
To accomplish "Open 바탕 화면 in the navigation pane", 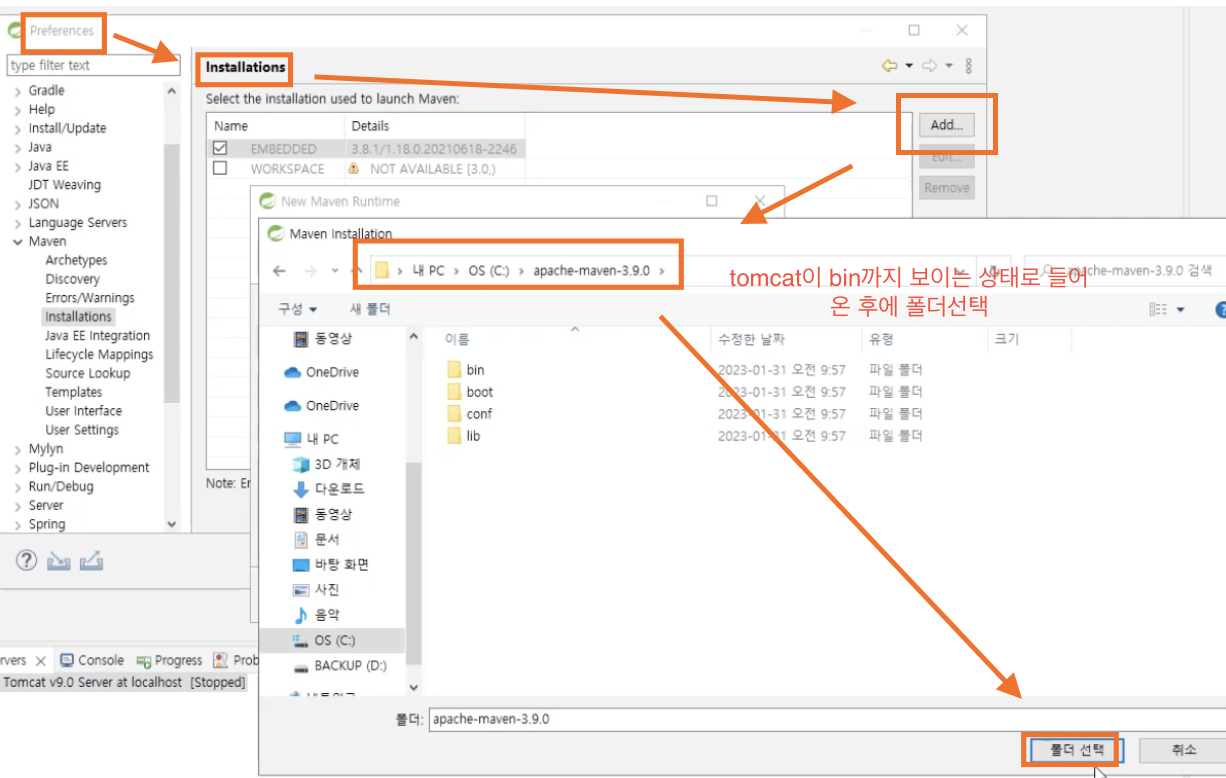I will point(330,564).
